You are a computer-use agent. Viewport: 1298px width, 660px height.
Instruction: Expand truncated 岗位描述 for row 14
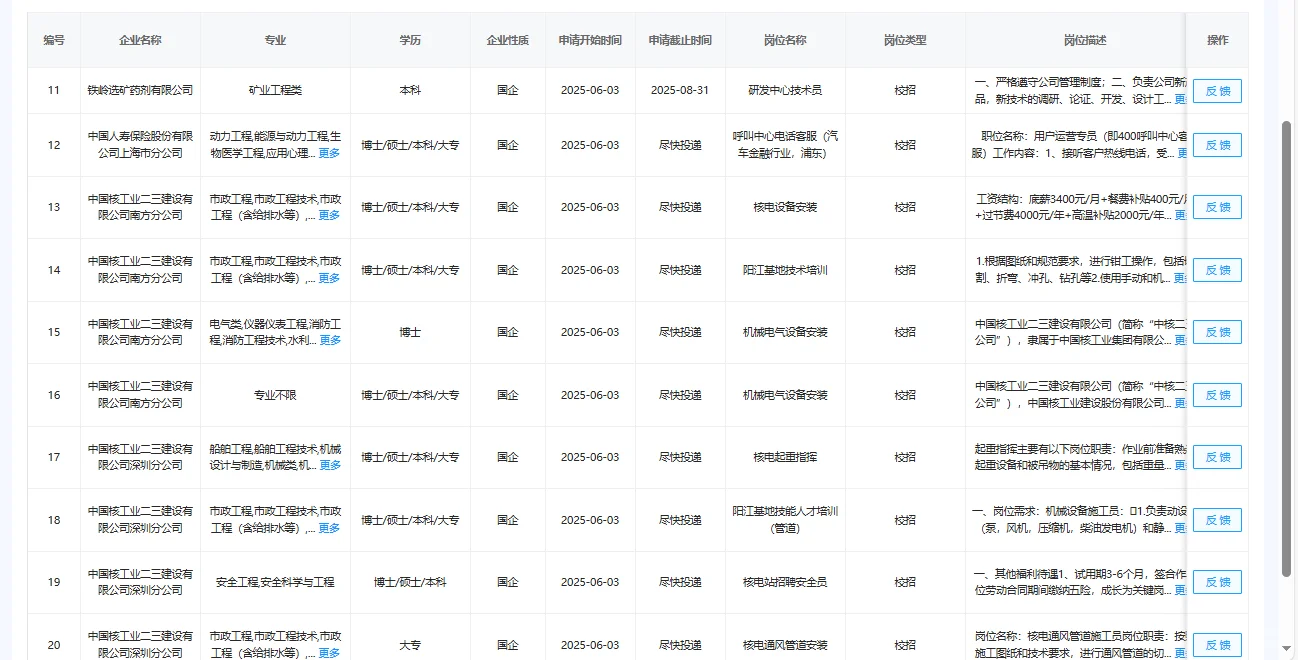click(x=1180, y=277)
